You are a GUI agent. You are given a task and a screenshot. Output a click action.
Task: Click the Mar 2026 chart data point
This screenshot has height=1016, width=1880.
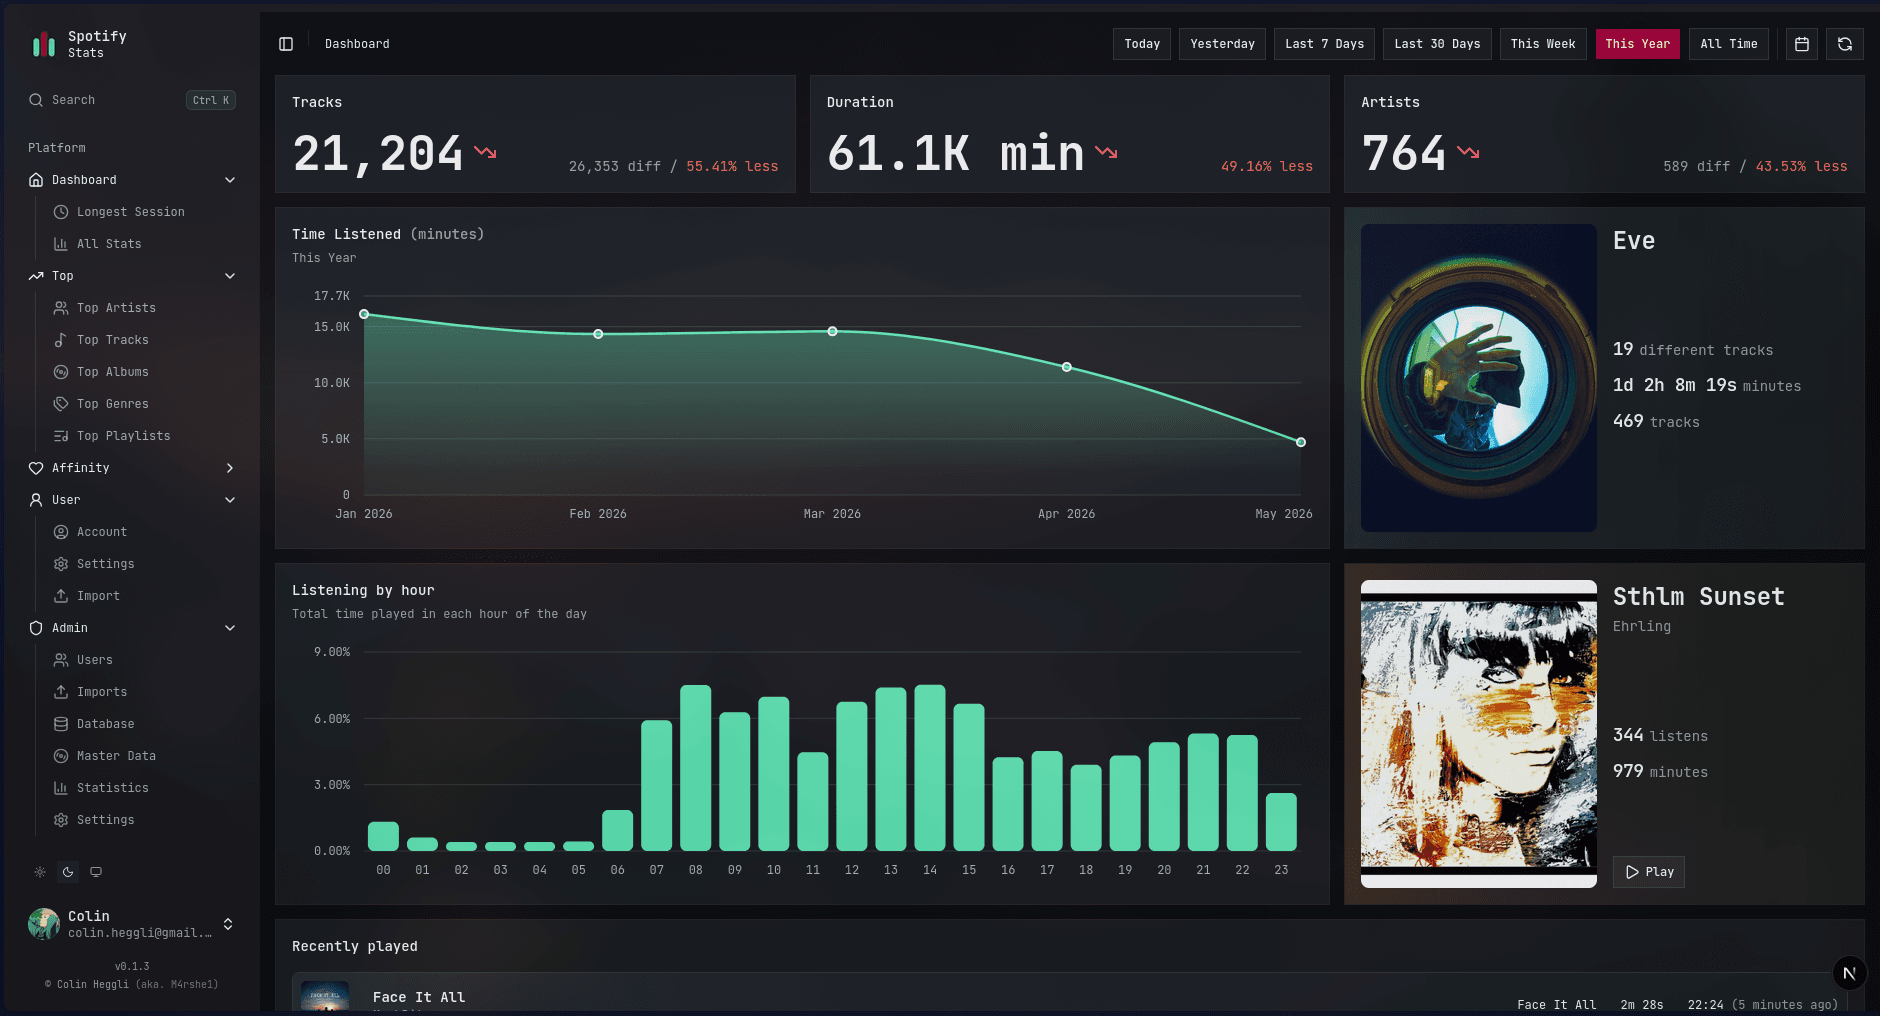tap(832, 331)
